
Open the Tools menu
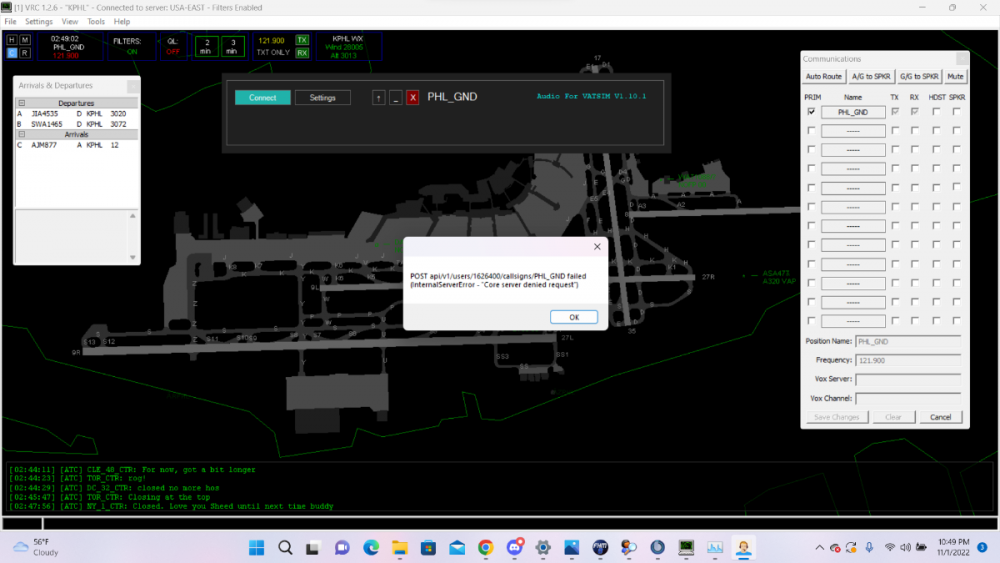pos(96,21)
